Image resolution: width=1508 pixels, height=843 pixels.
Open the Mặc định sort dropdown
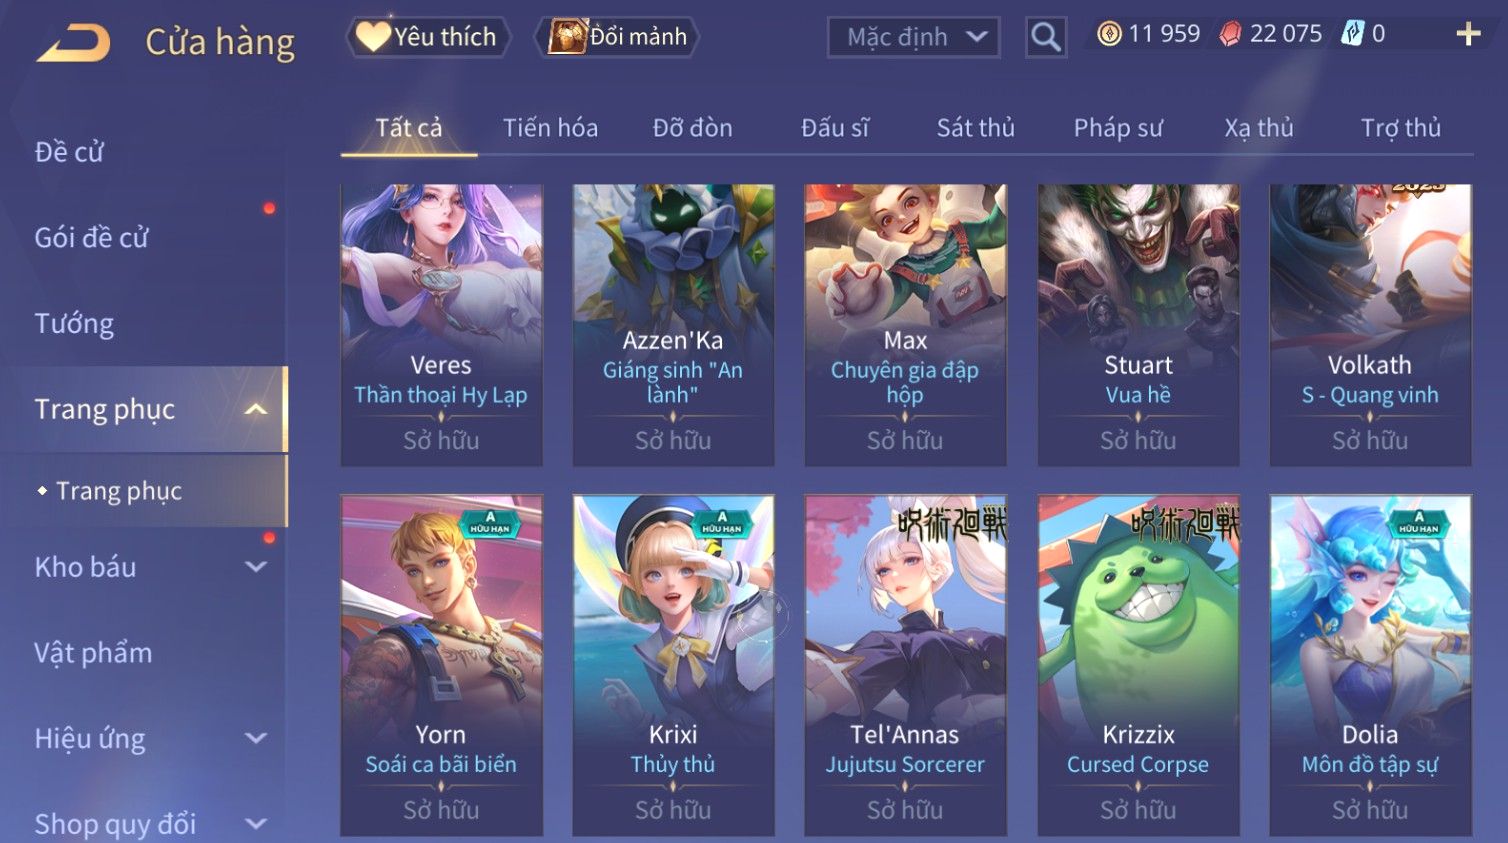(x=914, y=37)
